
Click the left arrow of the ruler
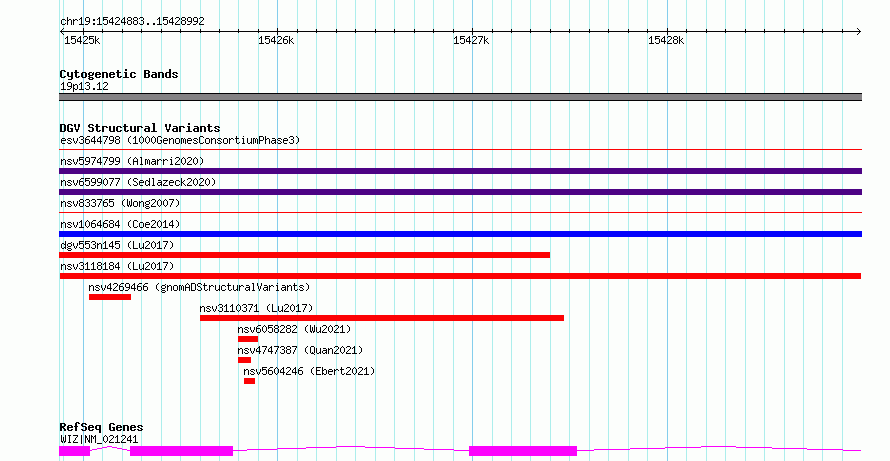62,32
